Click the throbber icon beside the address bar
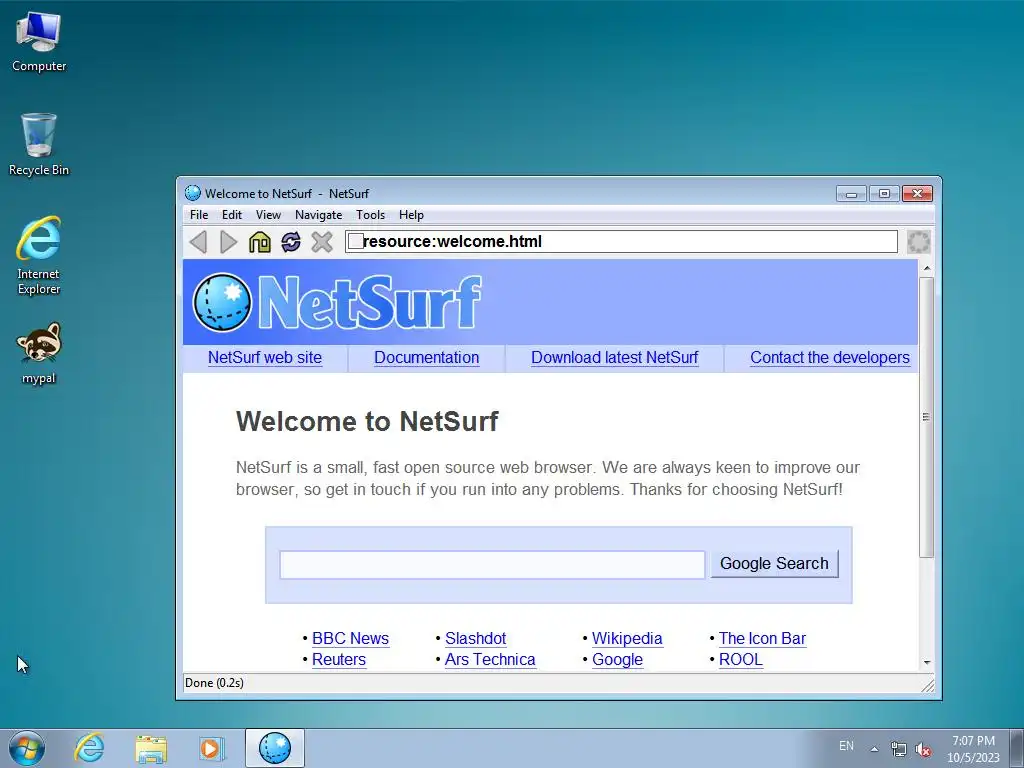1024x768 pixels. 918,242
